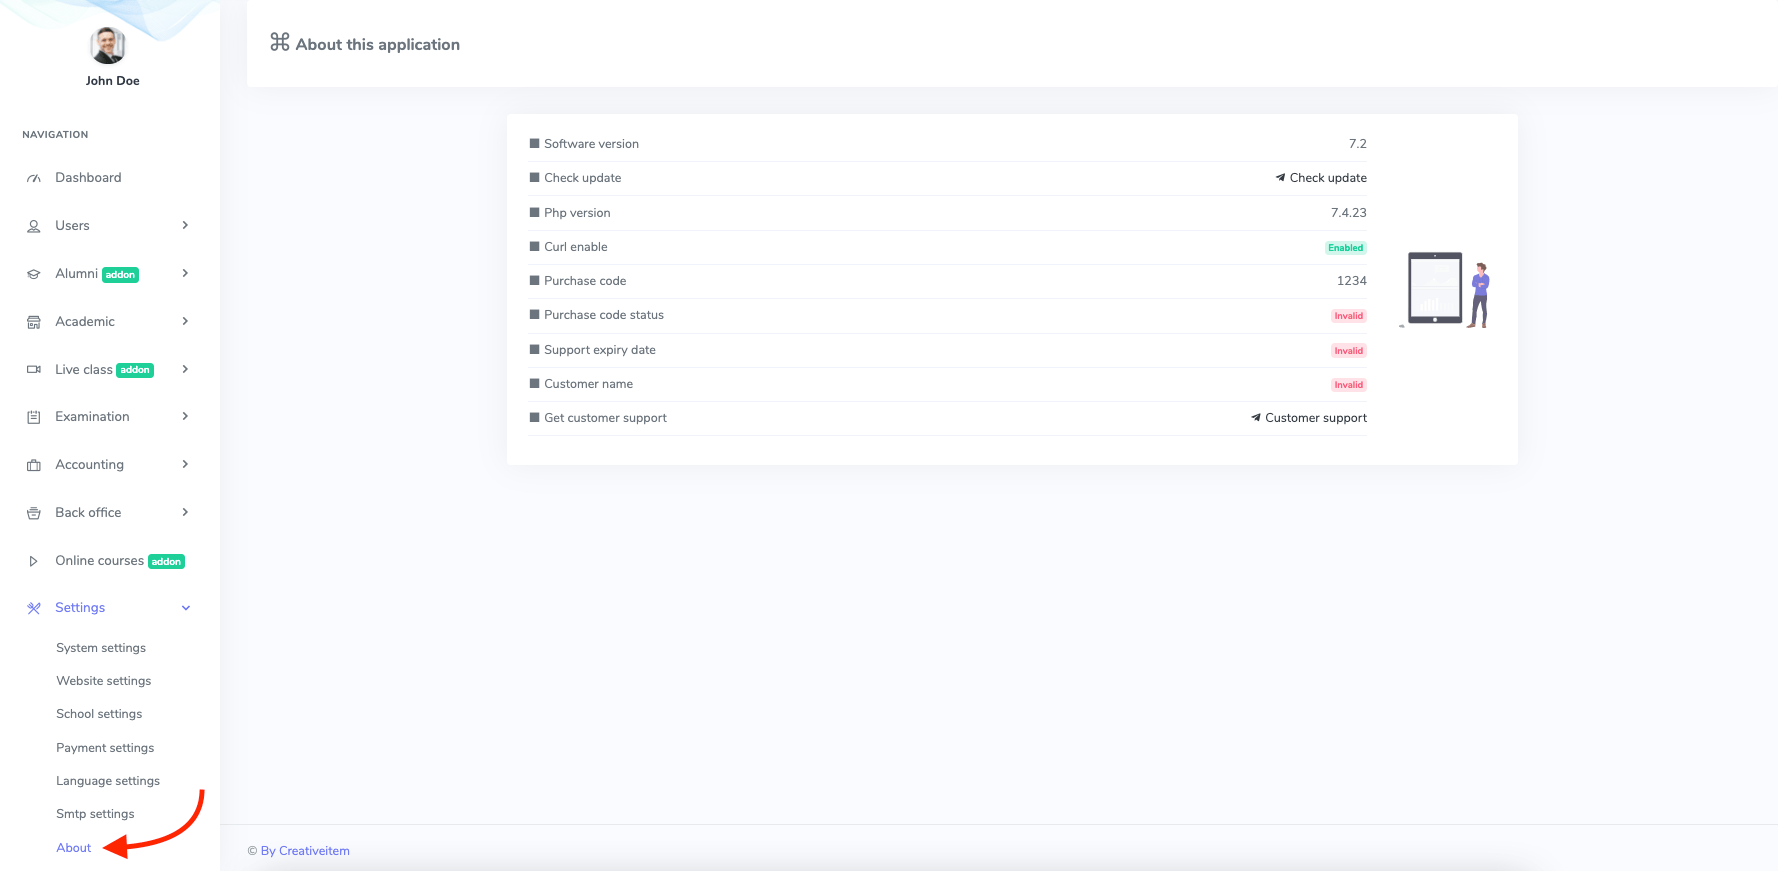The width and height of the screenshot is (1778, 871).
Task: Go to Smtp settings
Action: coord(95,814)
